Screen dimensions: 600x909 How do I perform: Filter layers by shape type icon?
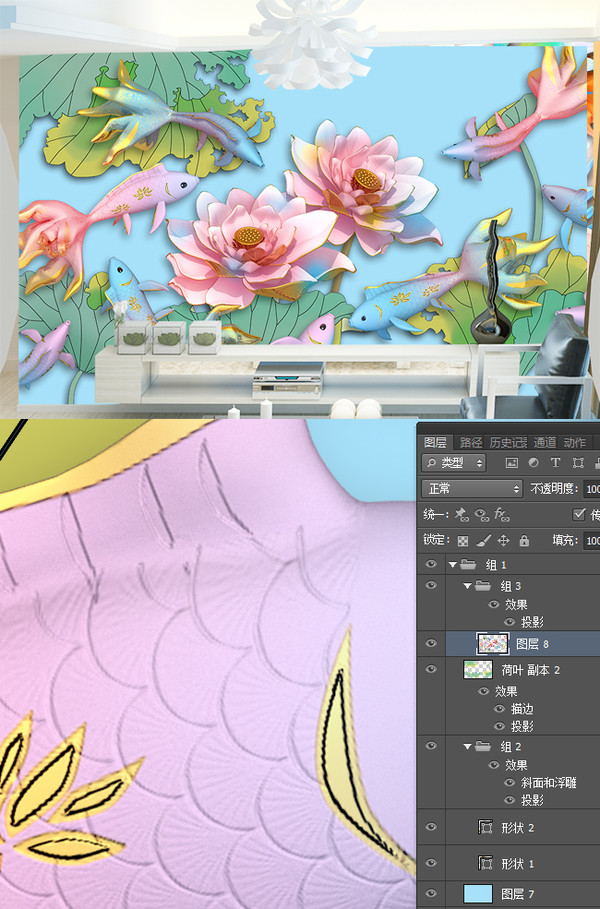(578, 463)
